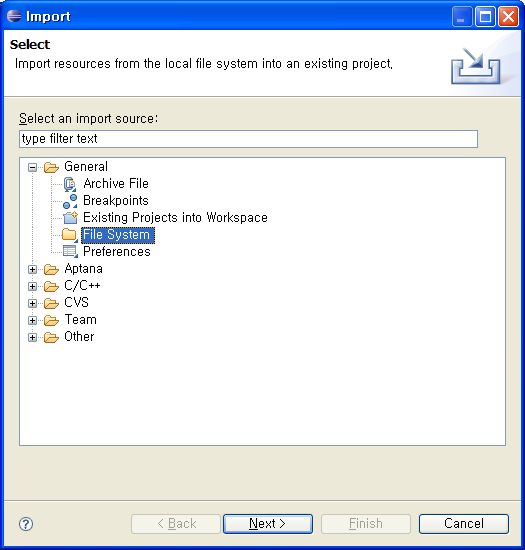
Task: Click the Archive File import icon
Action: (70, 184)
